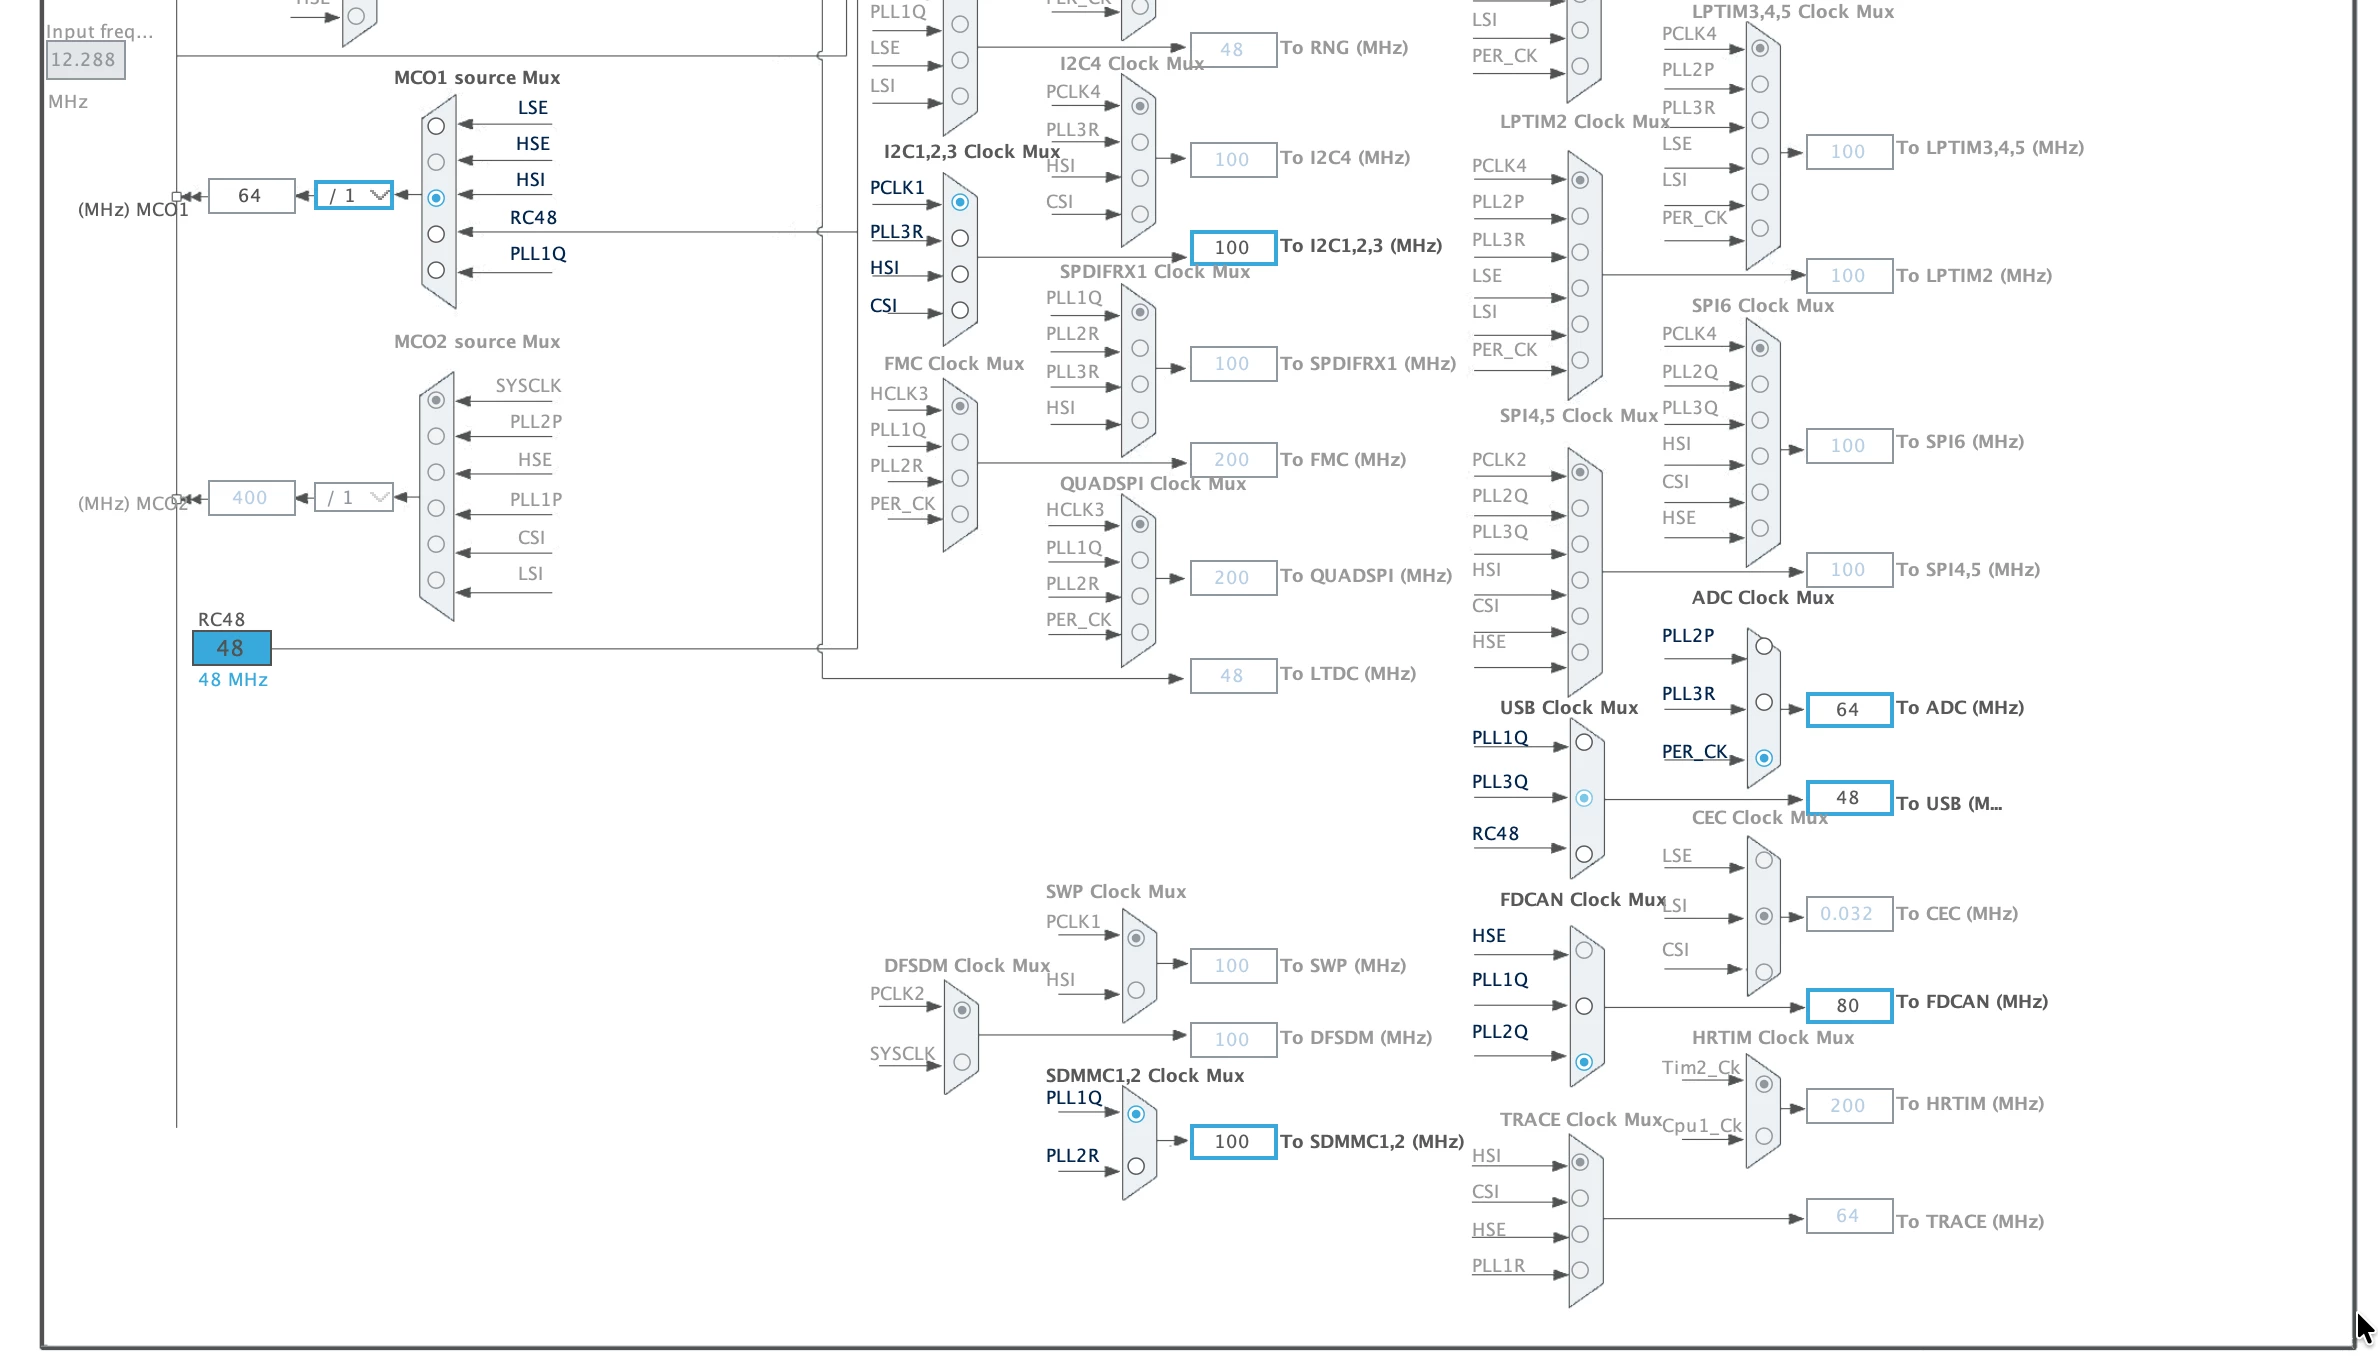Screen dimensions: 2378x1372
Task: Choose CSI for I2C1,2,3 Clock Mux
Action: point(960,310)
